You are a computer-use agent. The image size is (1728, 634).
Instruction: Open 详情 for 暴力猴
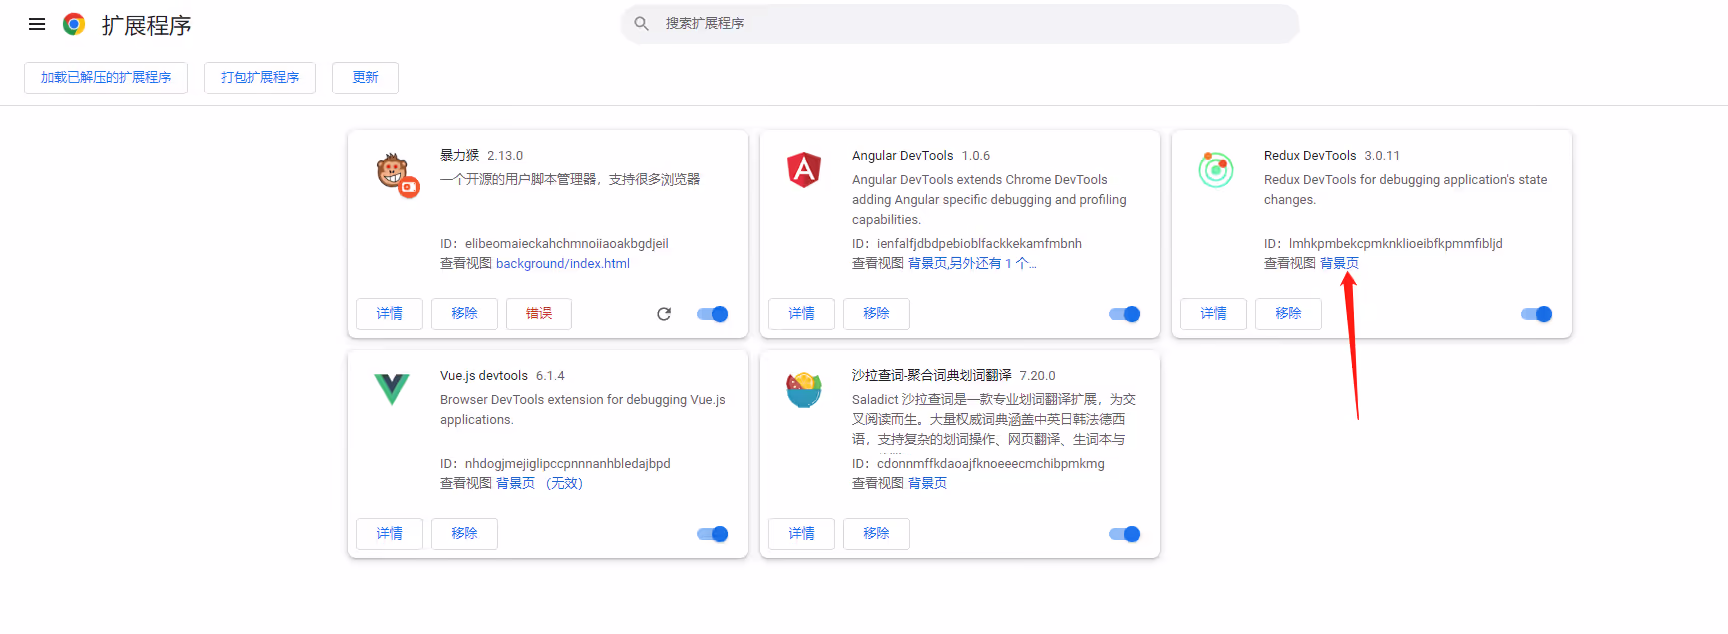[389, 314]
